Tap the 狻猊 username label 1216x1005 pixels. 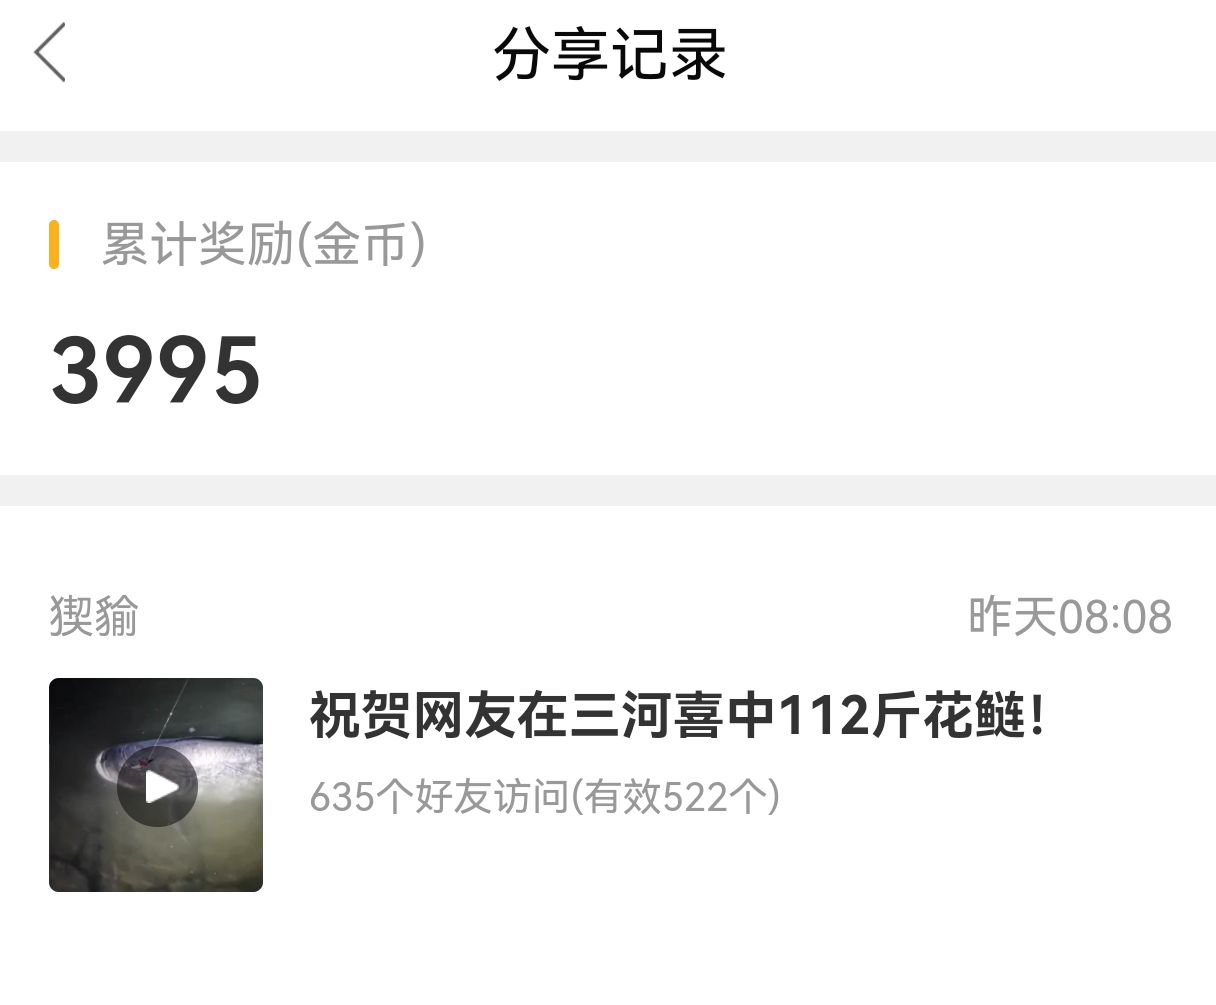point(94,616)
